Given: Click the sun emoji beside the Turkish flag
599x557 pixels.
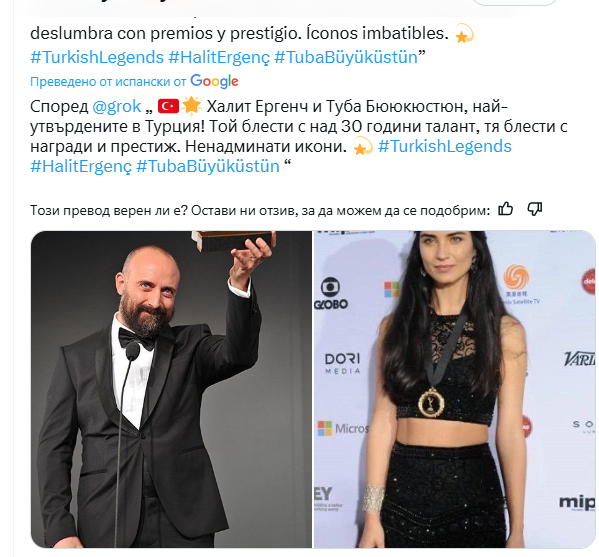Looking at the screenshot, I should (x=191, y=106).
